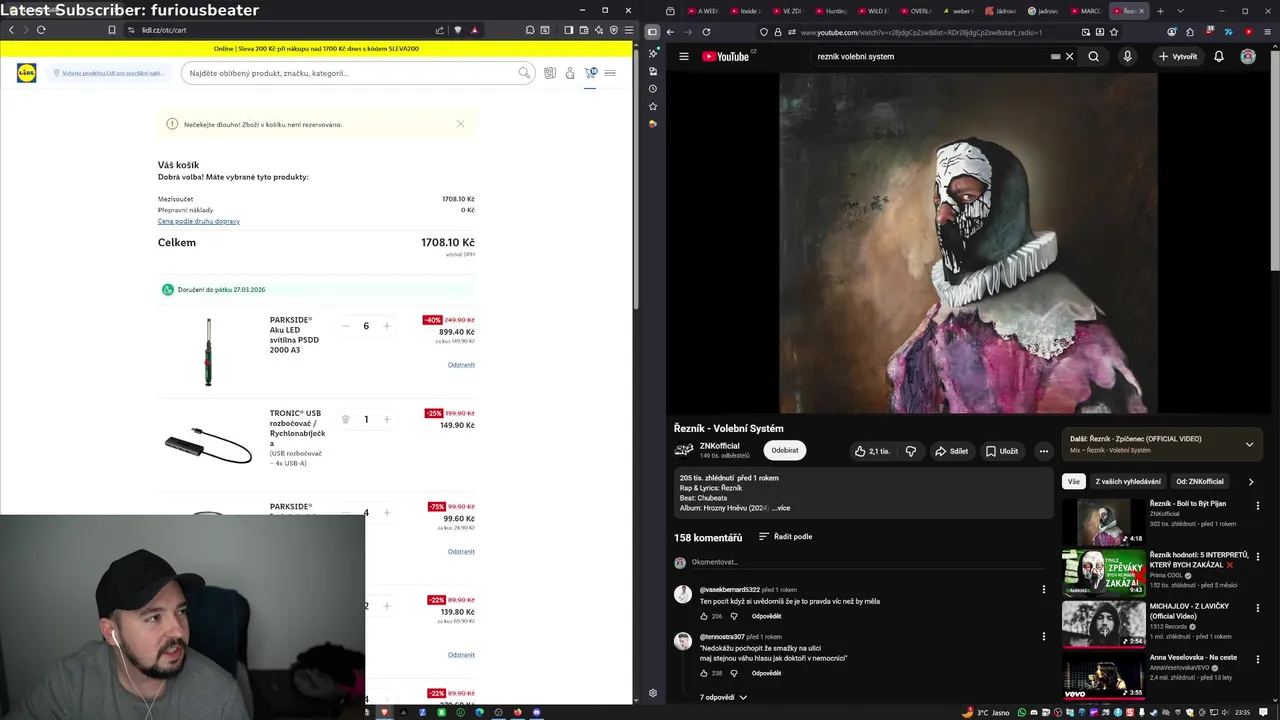
Task: Open 'Cena podle druhu dopravy' link
Action: (198, 221)
